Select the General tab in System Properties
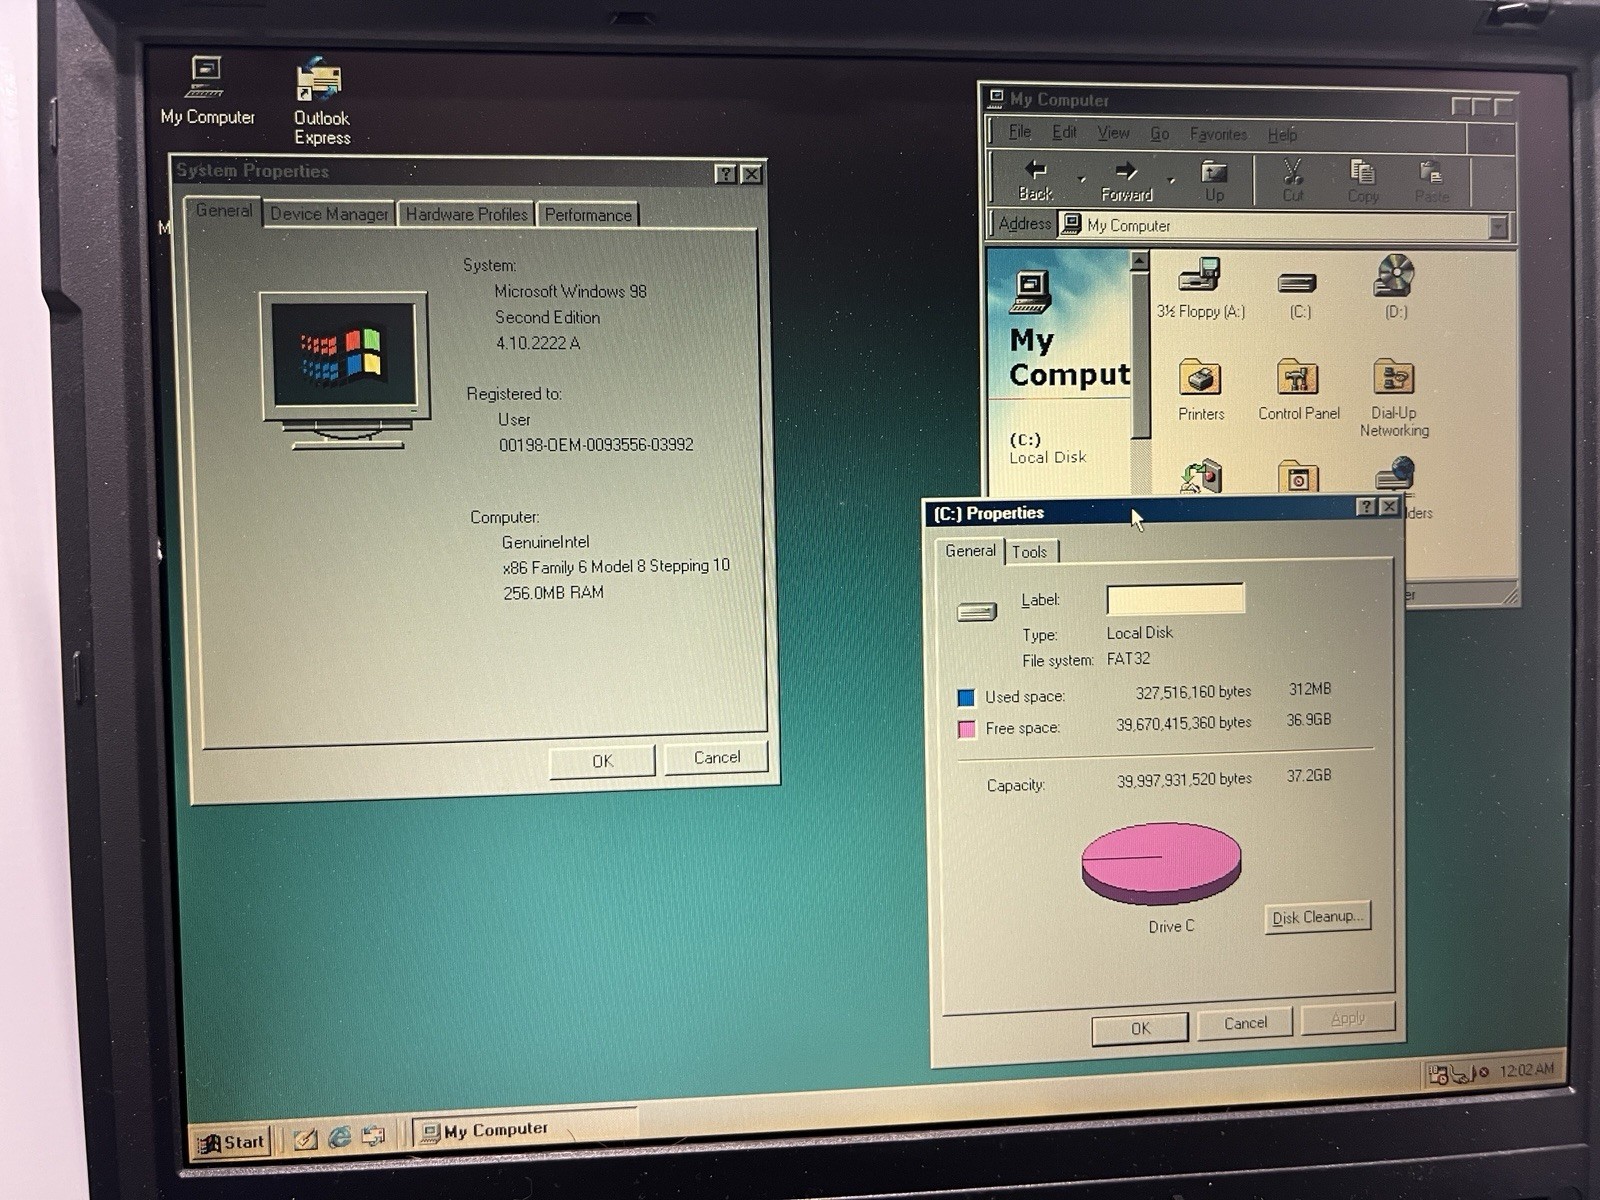 pyautogui.click(x=224, y=210)
